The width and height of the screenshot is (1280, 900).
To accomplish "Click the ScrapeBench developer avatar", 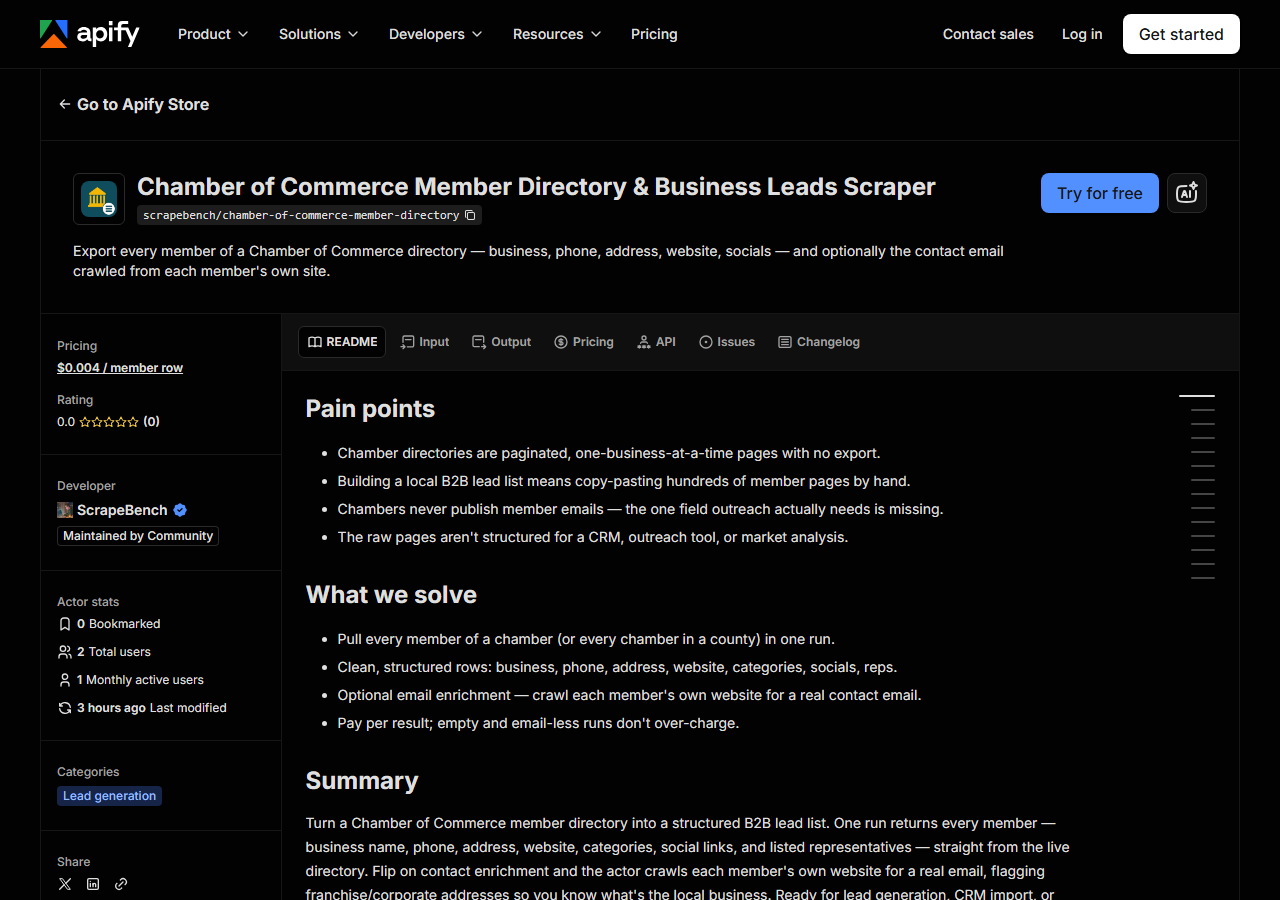I will (x=65, y=510).
